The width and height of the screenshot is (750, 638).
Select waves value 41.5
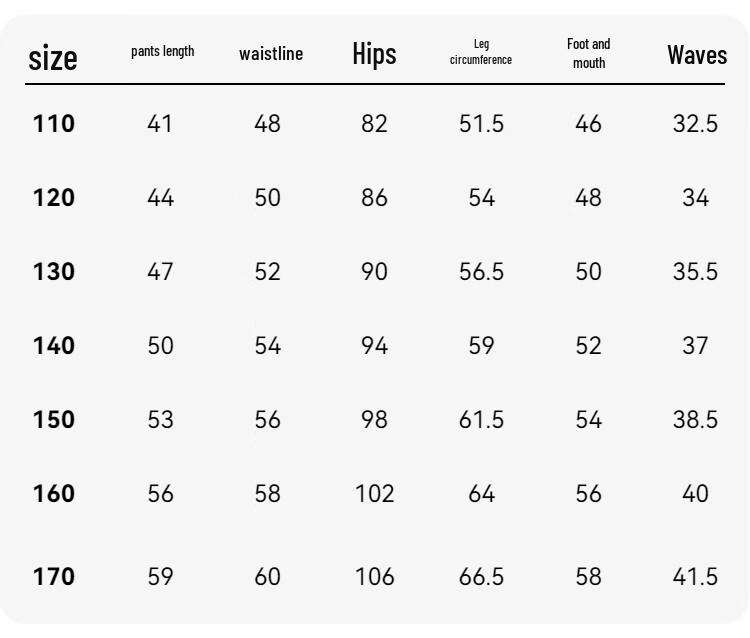(695, 576)
